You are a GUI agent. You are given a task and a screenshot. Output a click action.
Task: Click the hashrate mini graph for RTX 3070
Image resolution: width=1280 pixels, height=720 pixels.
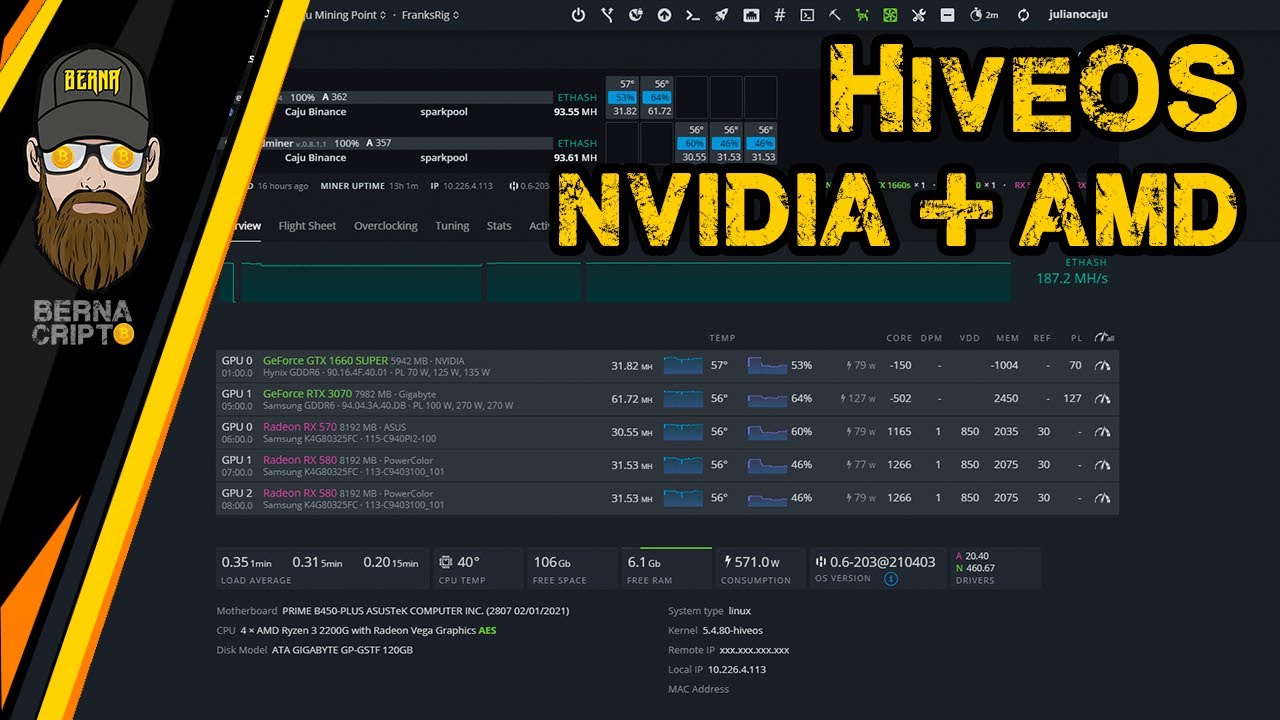tap(683, 398)
